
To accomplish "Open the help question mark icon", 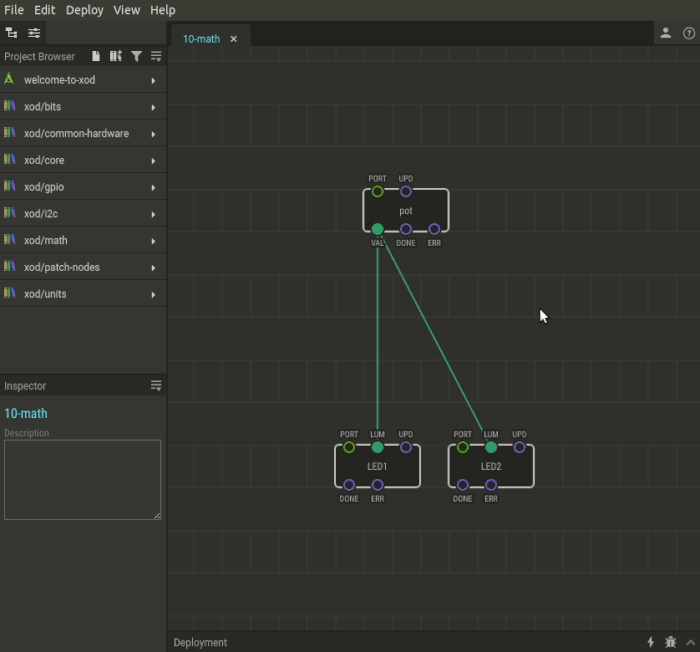I will 689,33.
